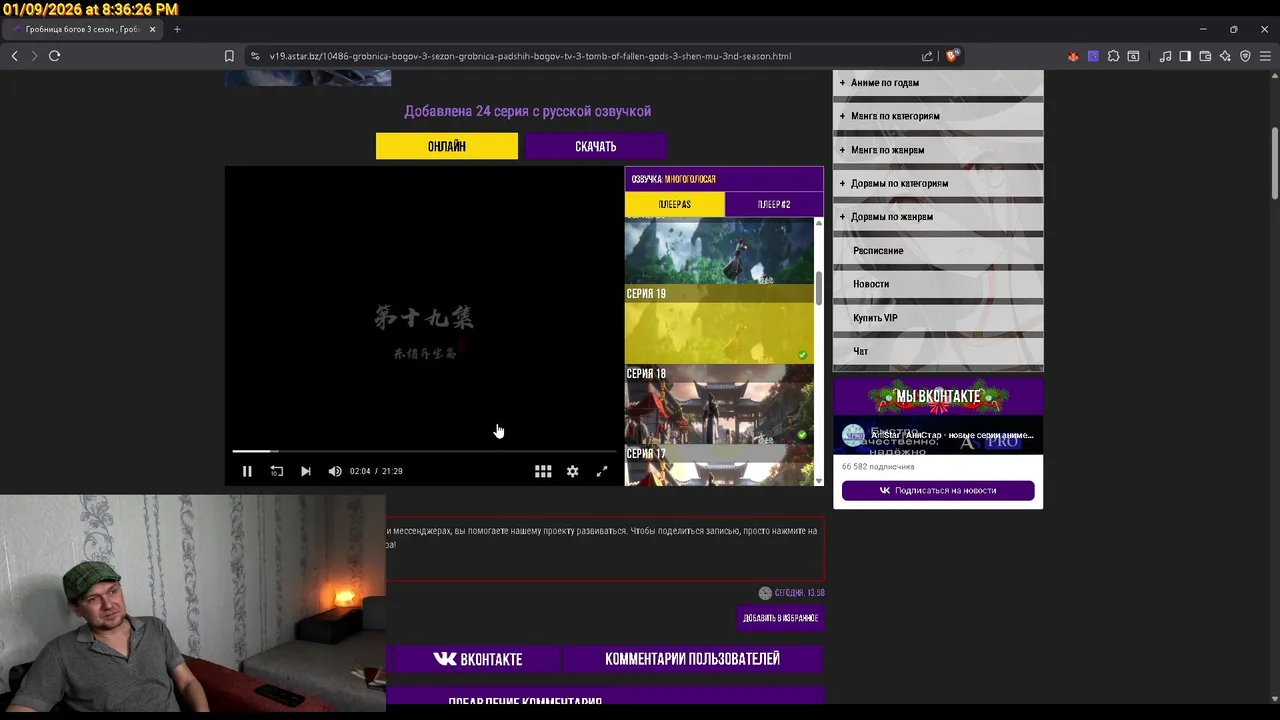This screenshot has width=1280, height=720.
Task: Open the music note playlist icon
Action: click(1165, 56)
